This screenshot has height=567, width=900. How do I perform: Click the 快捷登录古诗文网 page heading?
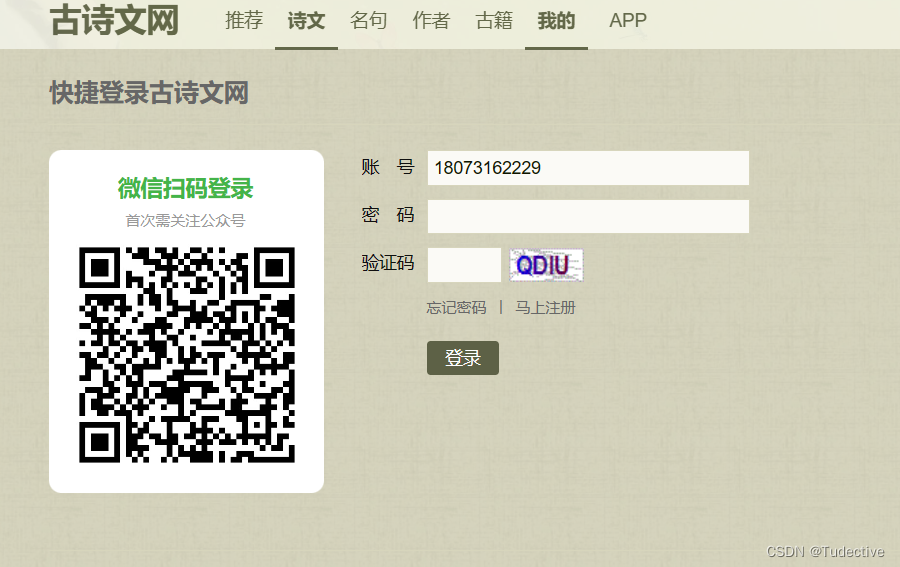(x=149, y=92)
